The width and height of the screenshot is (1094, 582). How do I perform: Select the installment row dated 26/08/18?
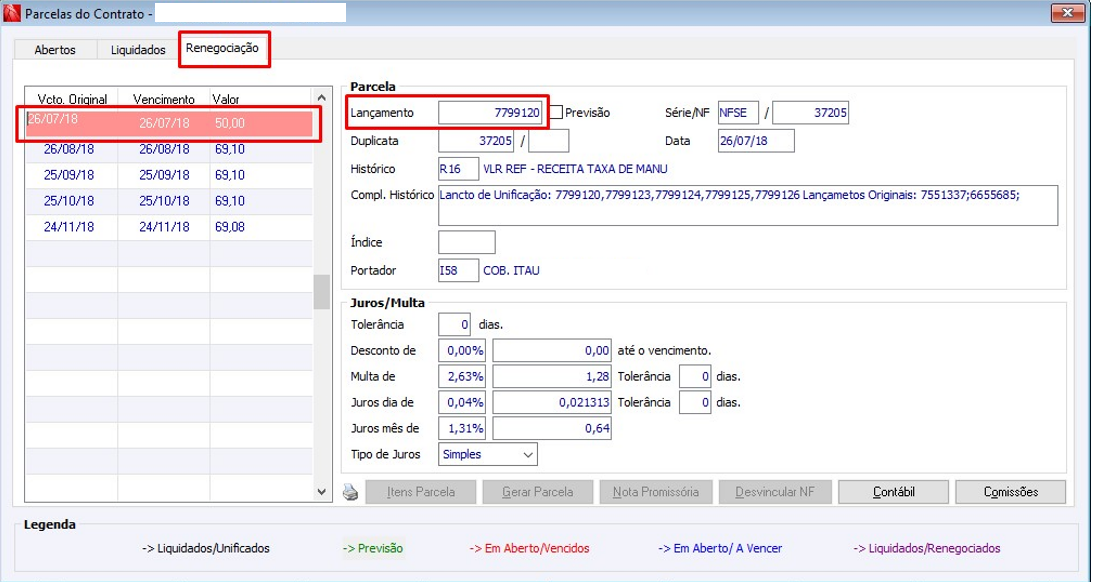[x=170, y=149]
